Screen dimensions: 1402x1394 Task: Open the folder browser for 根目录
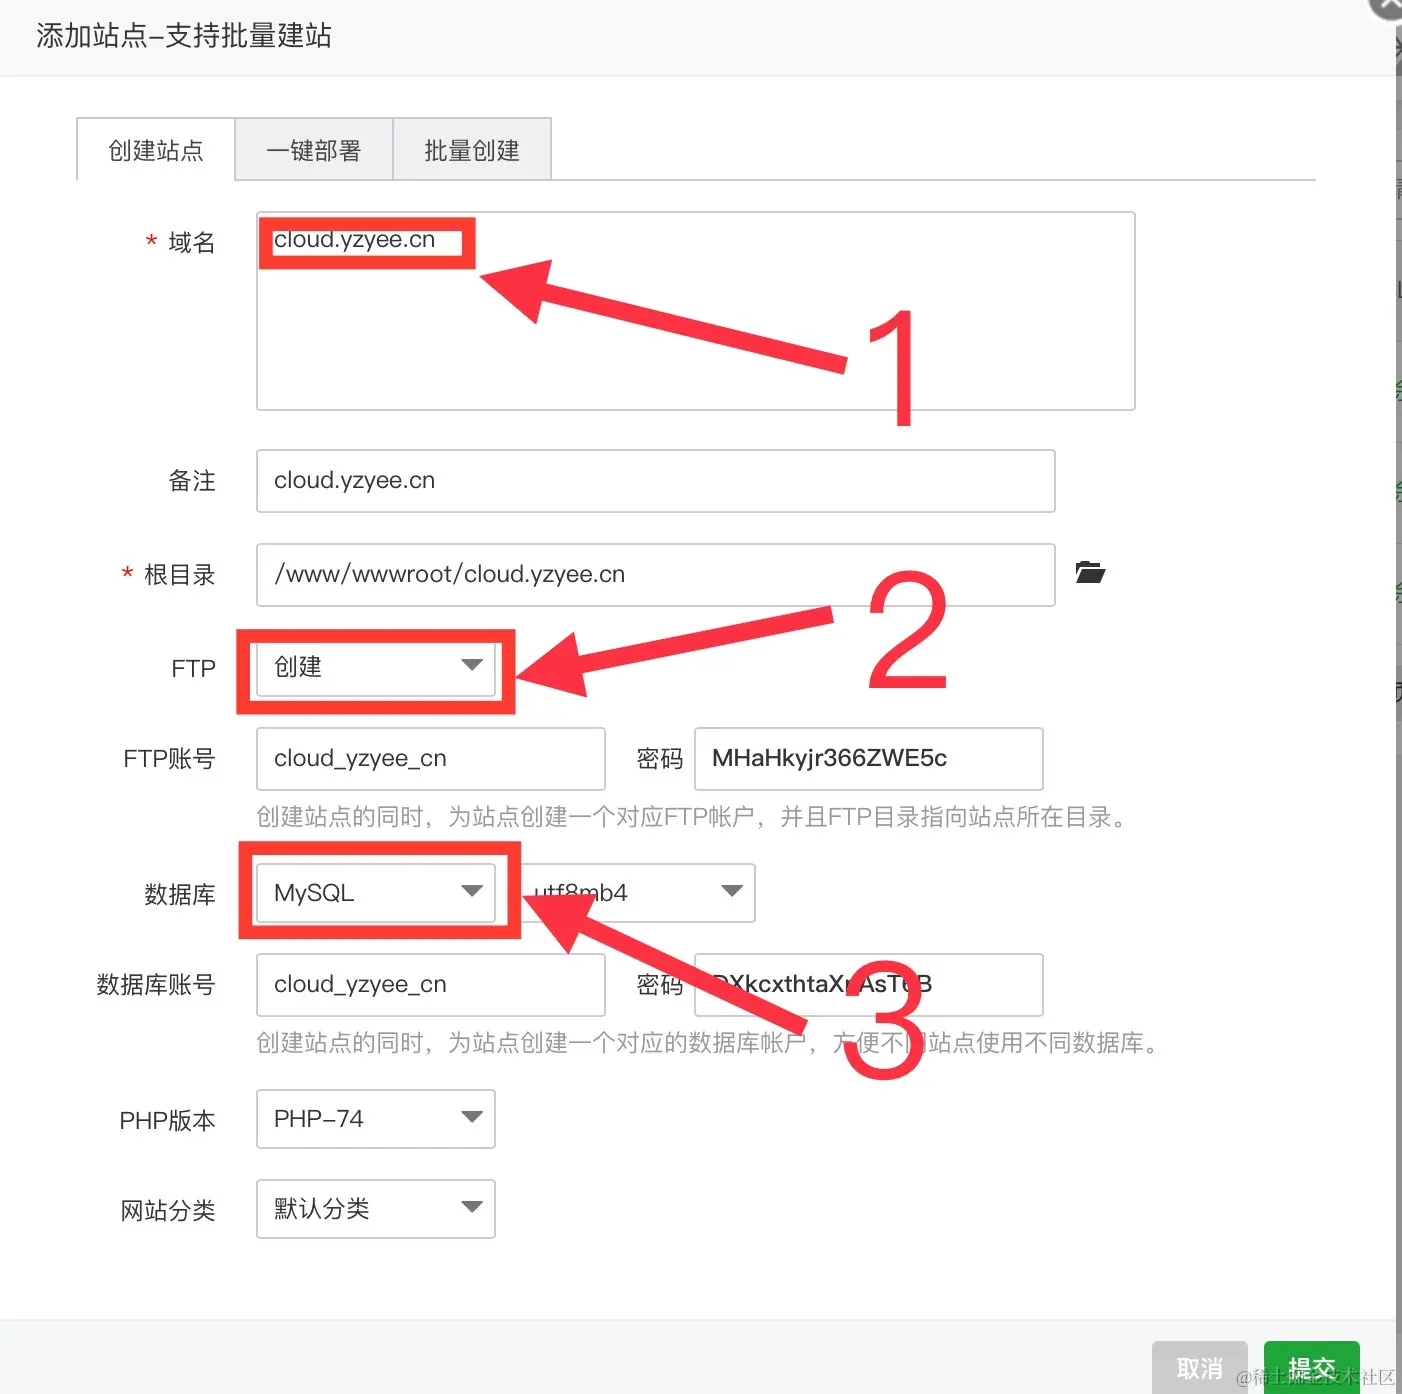point(1090,573)
